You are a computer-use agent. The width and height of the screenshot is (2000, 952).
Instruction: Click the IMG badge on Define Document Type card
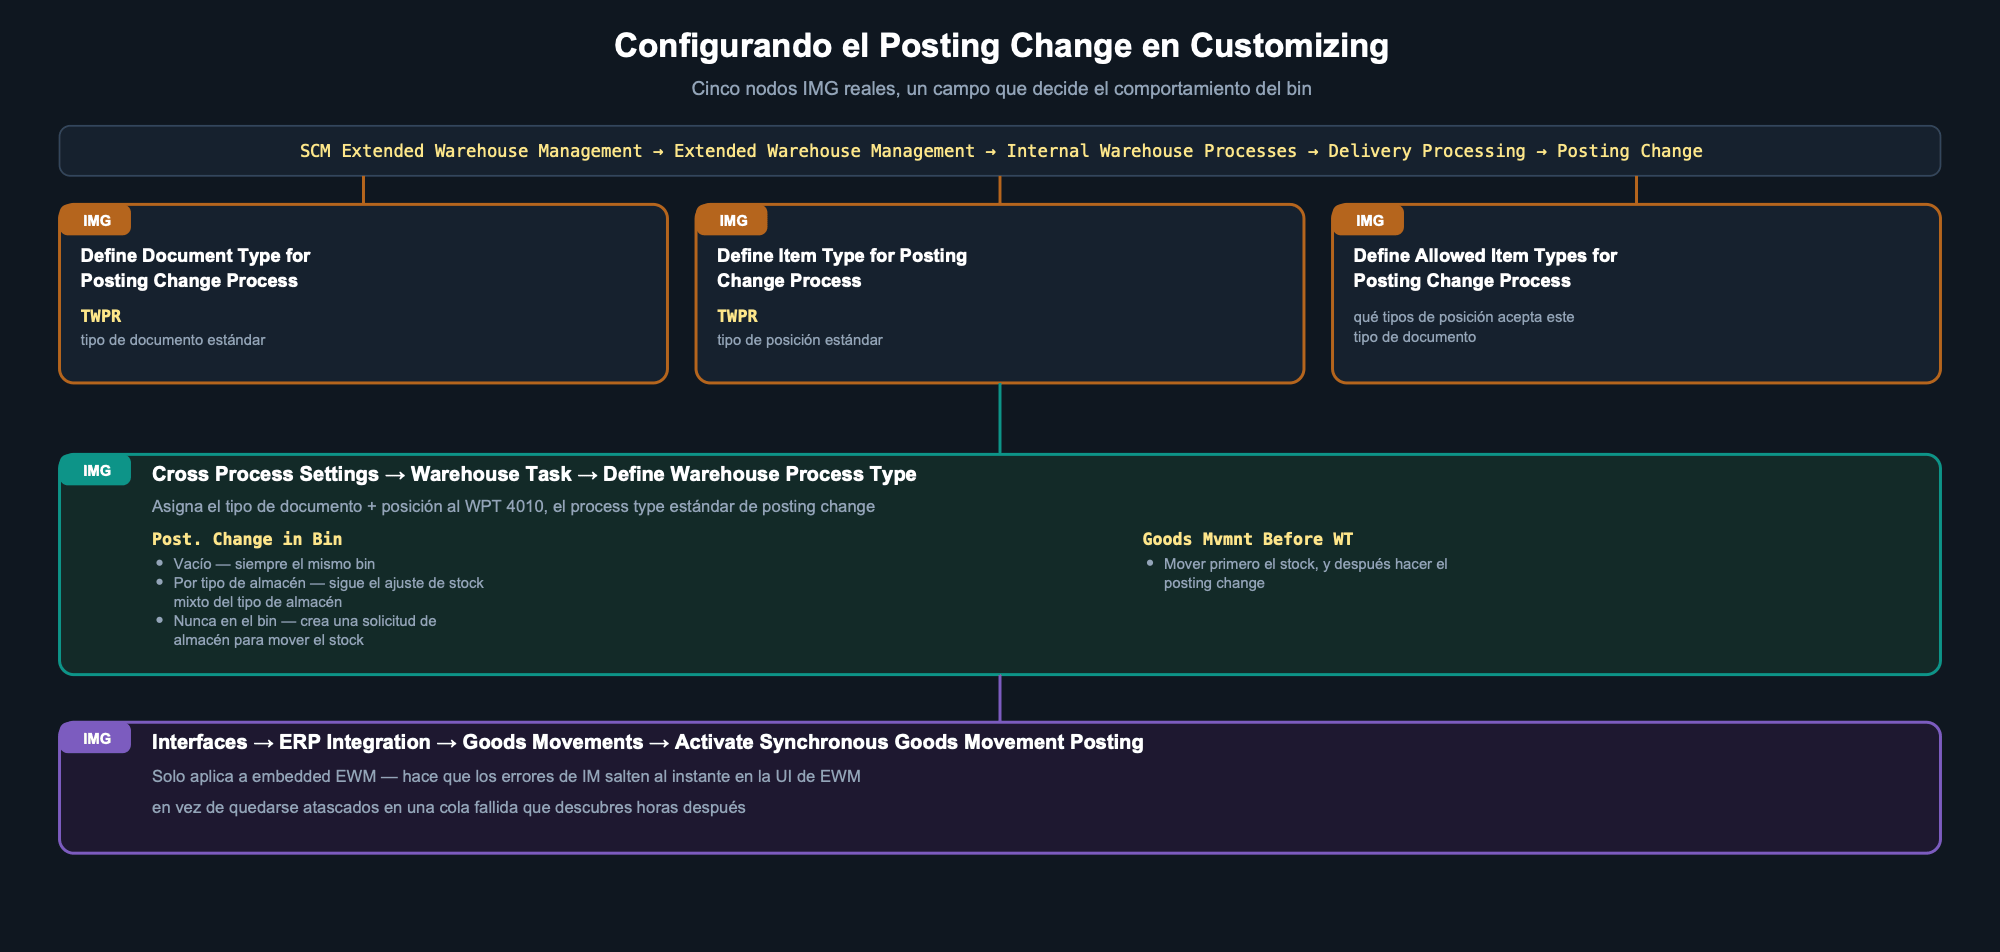tap(96, 221)
